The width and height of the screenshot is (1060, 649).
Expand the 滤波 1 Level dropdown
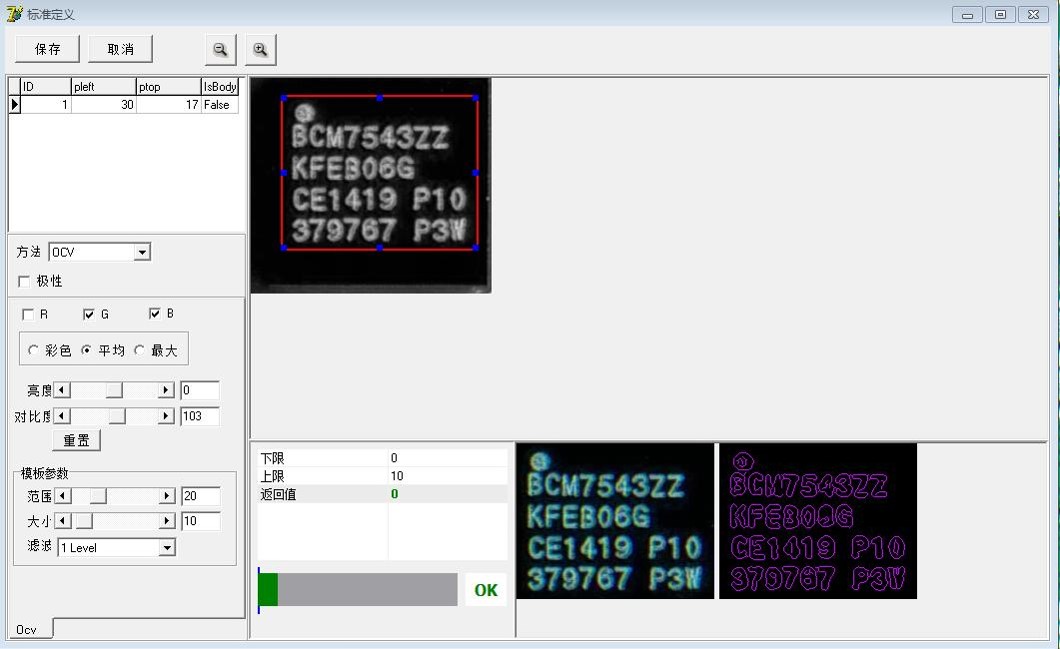coord(167,548)
